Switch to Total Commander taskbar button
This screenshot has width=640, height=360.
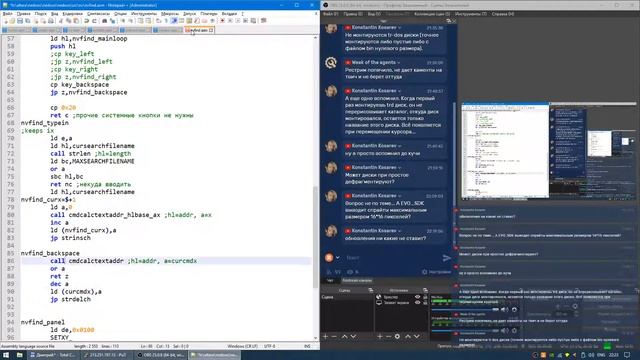coord(53,355)
